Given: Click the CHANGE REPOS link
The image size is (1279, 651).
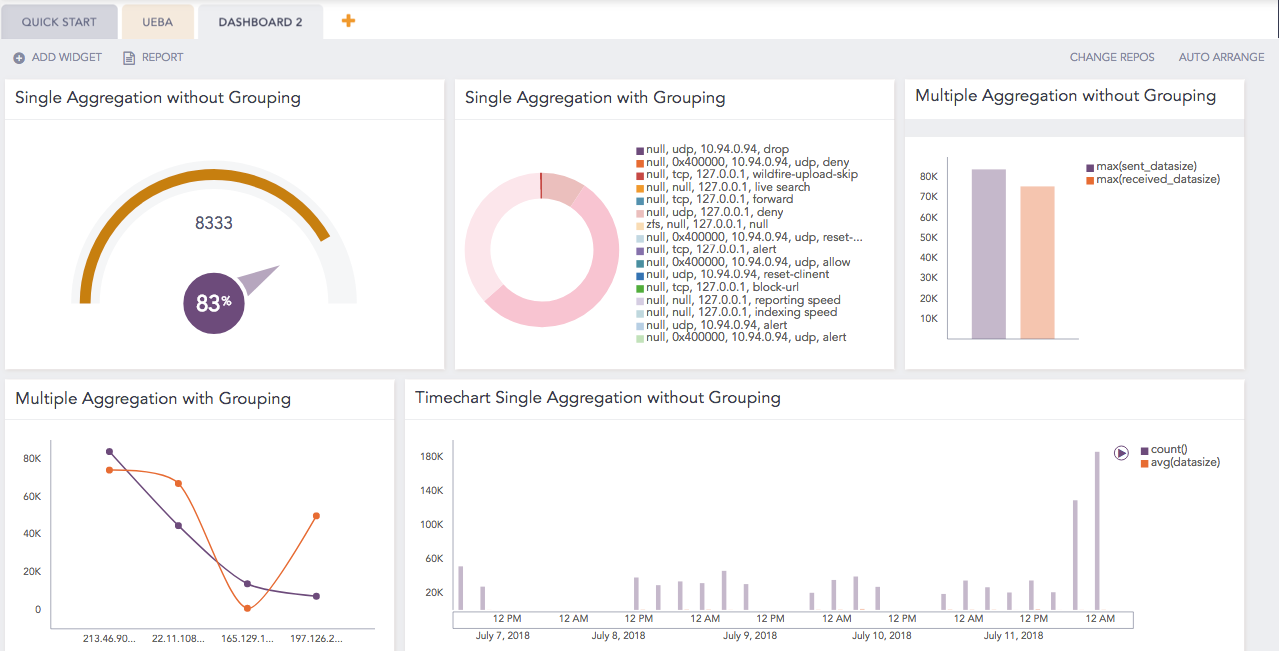Looking at the screenshot, I should click(x=1112, y=57).
